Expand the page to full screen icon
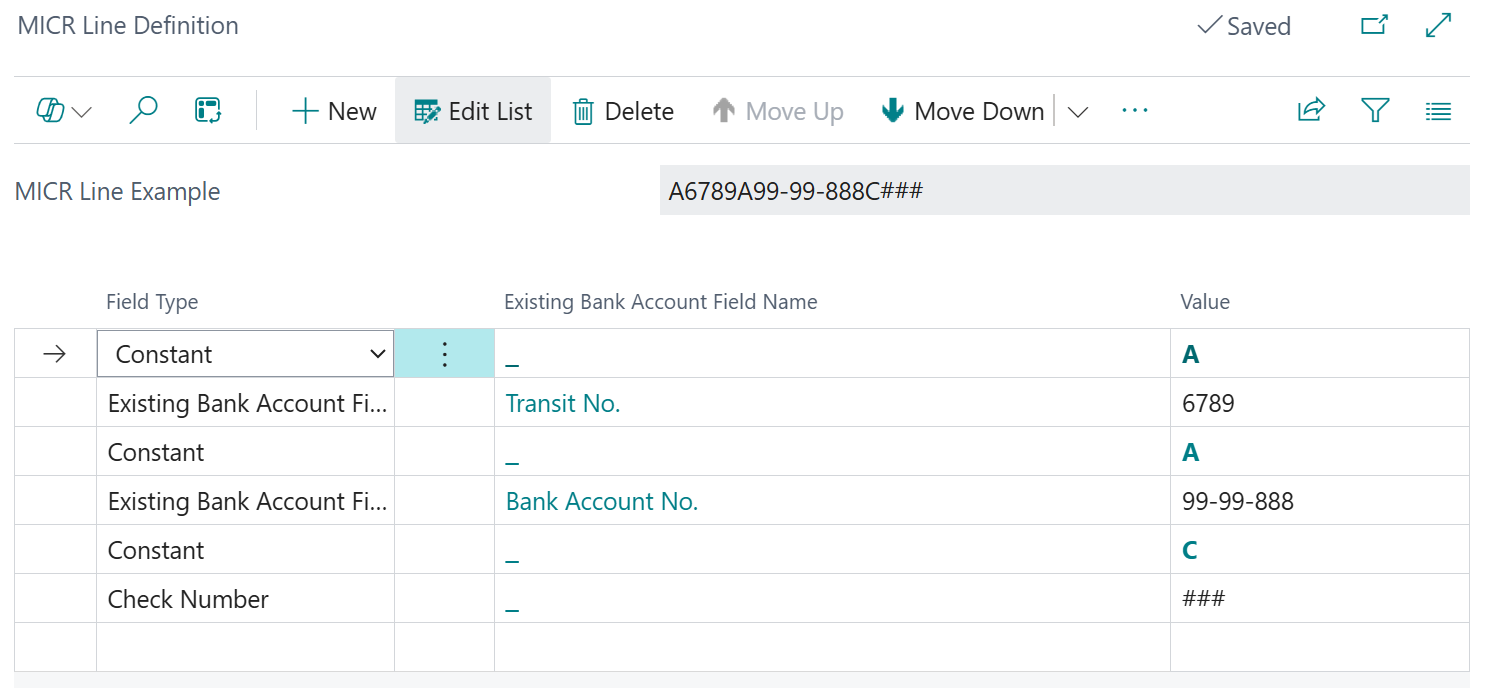 click(x=1437, y=25)
